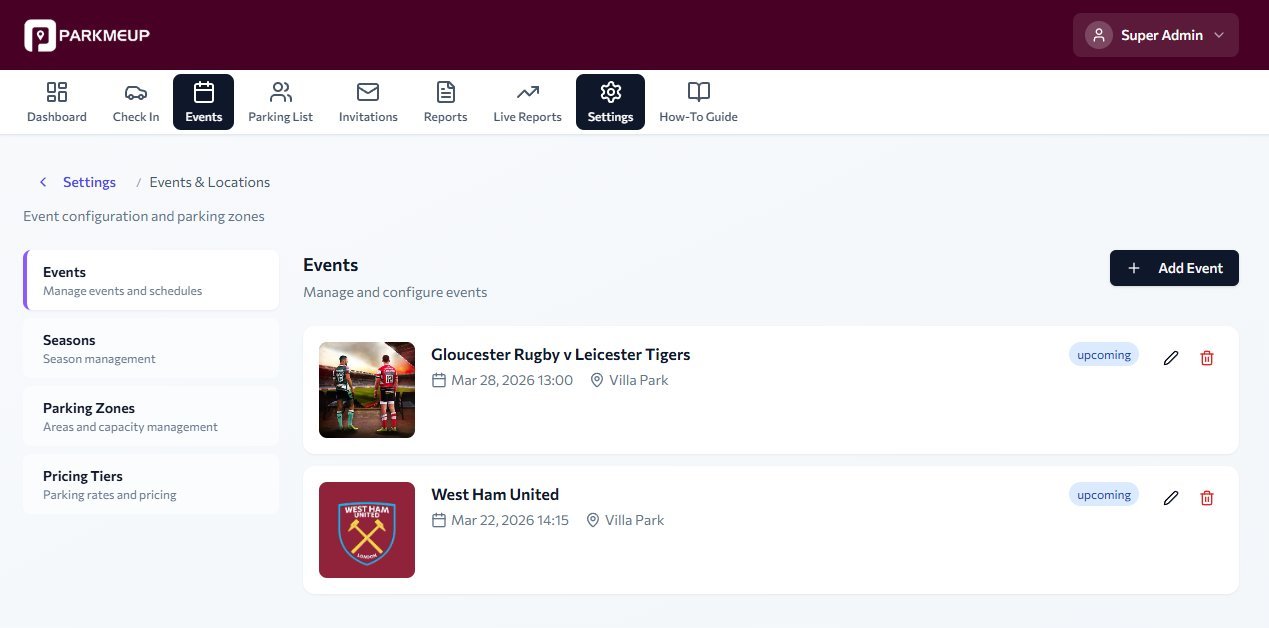Edit the Gloucester Rugby v Leicester Tigers event
The height and width of the screenshot is (628, 1269).
pos(1170,357)
